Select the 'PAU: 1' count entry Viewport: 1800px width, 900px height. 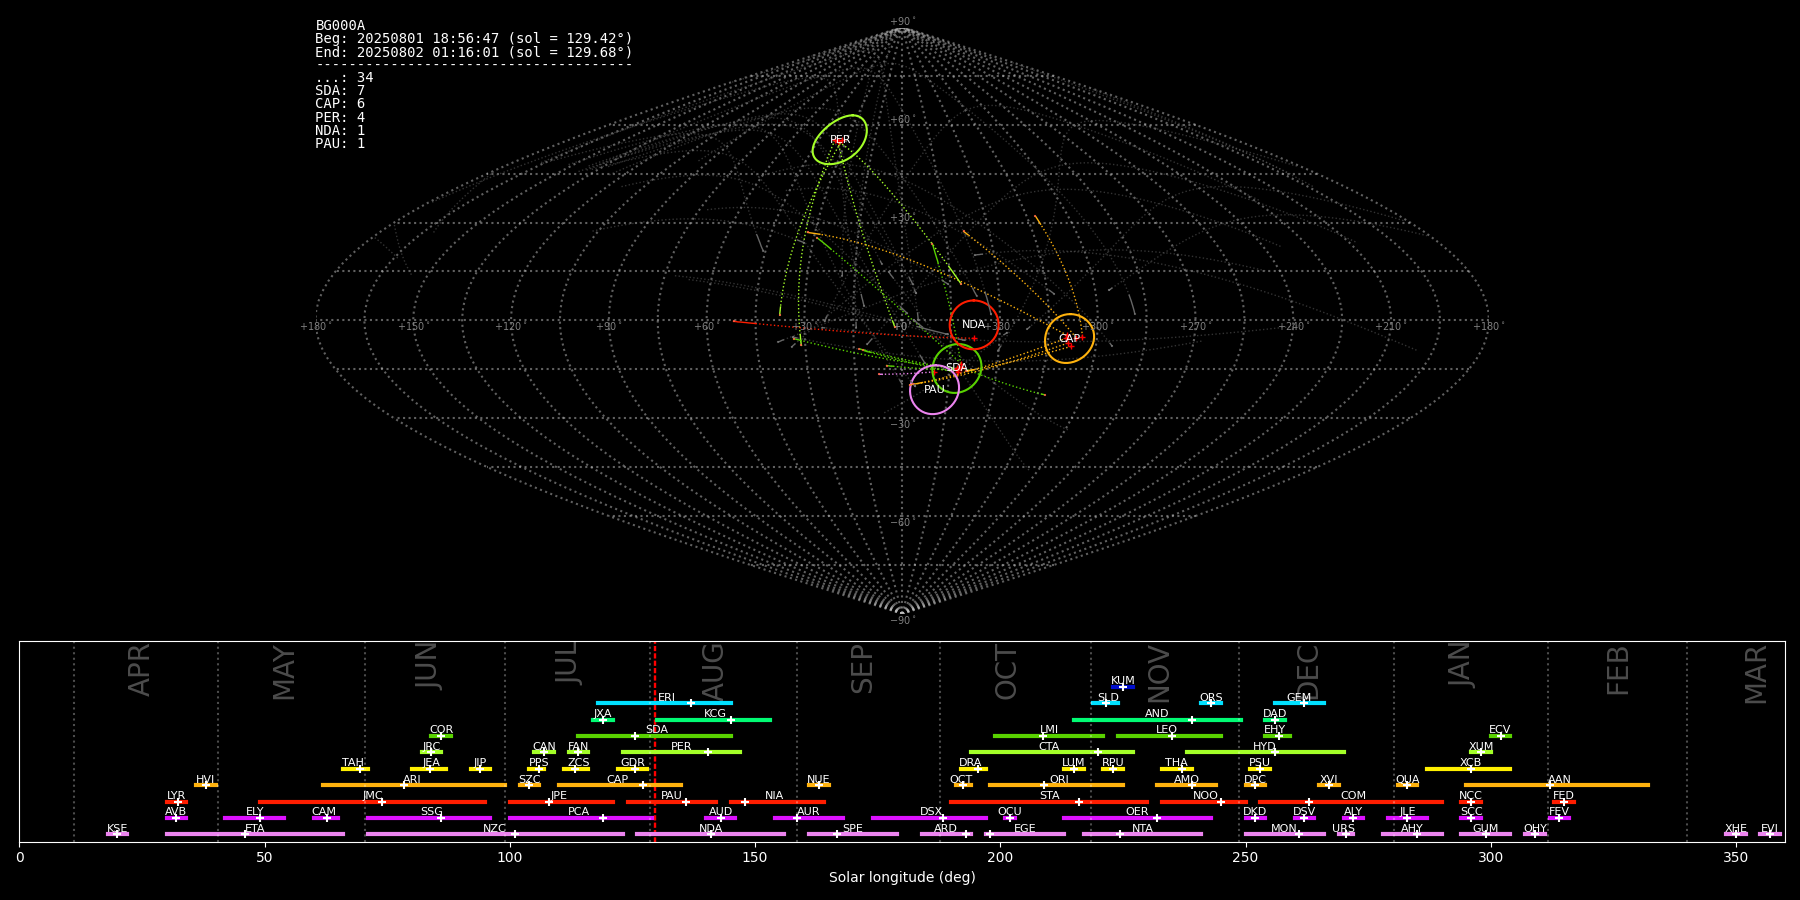tap(340, 144)
